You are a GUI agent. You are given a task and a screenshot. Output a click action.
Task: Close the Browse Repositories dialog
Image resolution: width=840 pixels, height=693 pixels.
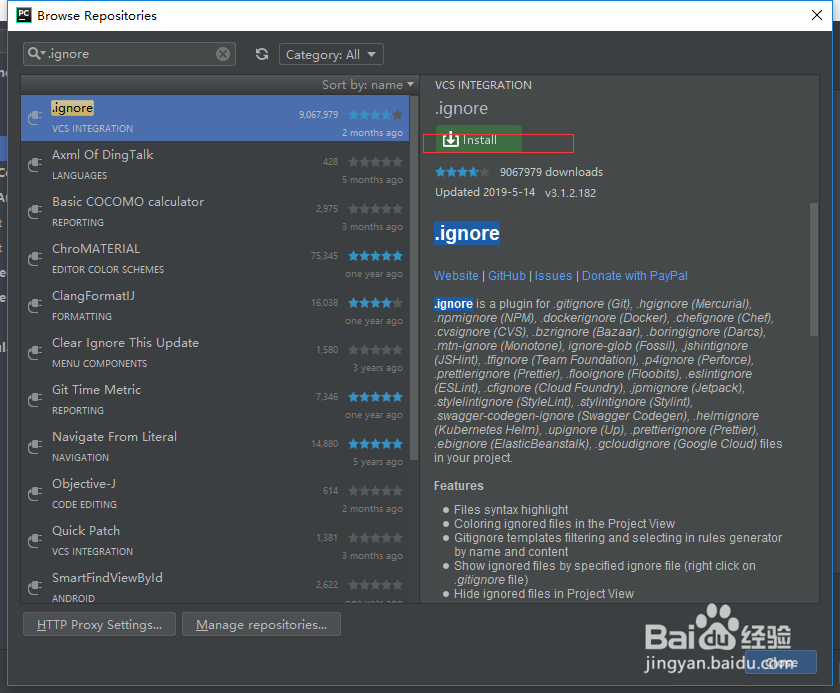tap(816, 15)
